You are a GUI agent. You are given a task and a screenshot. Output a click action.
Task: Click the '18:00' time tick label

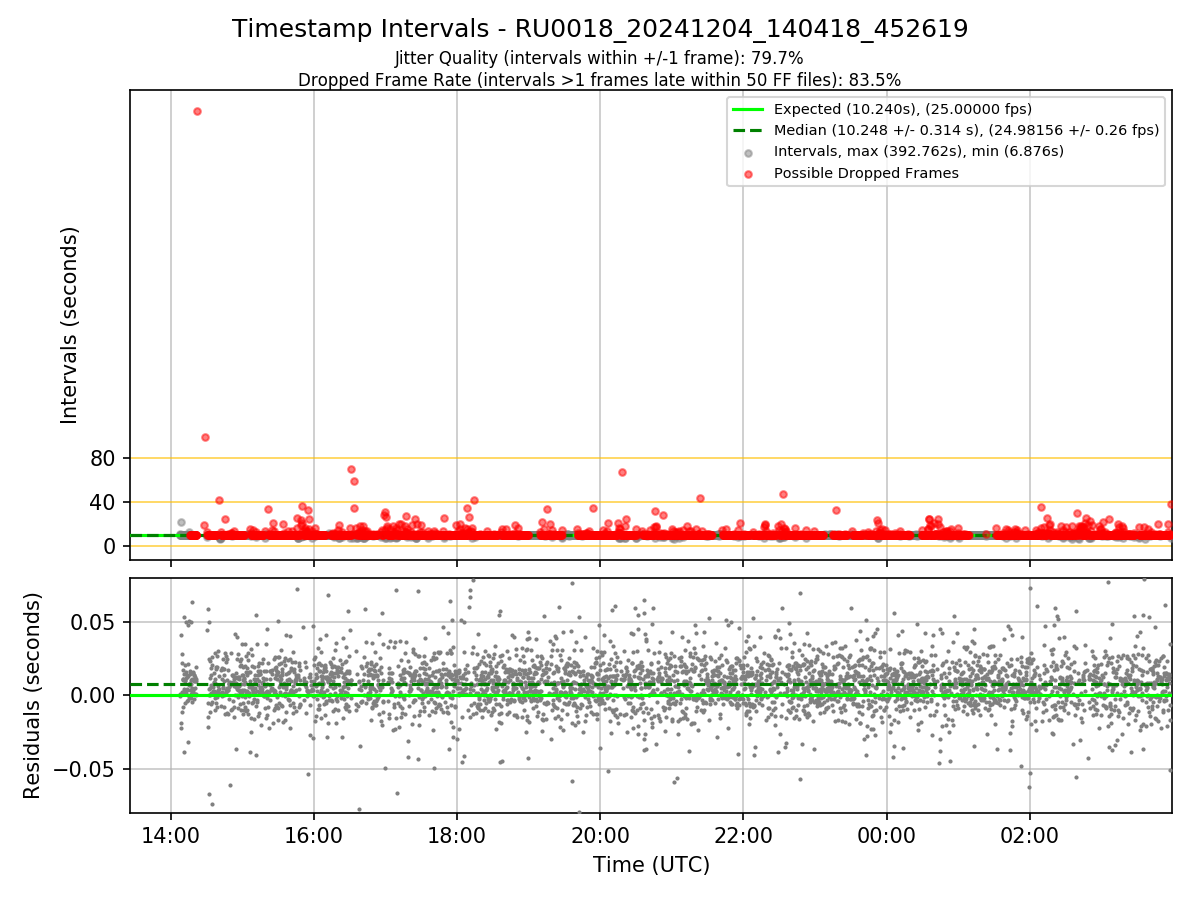pyautogui.click(x=457, y=834)
